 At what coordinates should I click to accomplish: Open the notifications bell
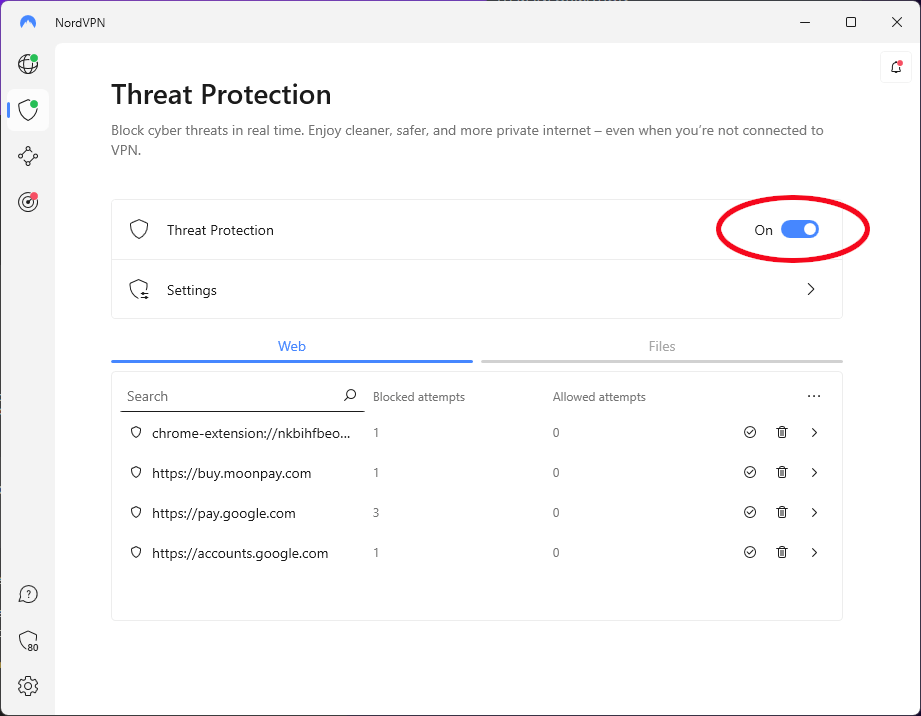pyautogui.click(x=896, y=67)
